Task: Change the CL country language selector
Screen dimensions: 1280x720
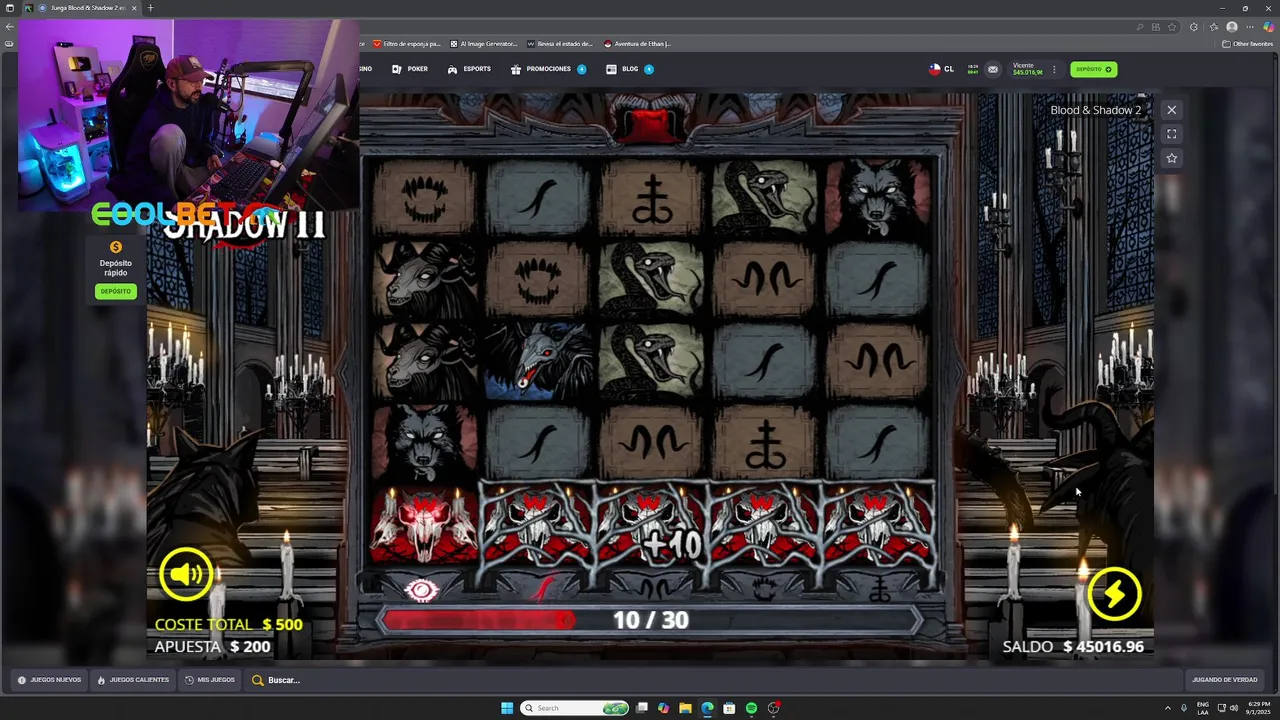Action: tap(941, 69)
